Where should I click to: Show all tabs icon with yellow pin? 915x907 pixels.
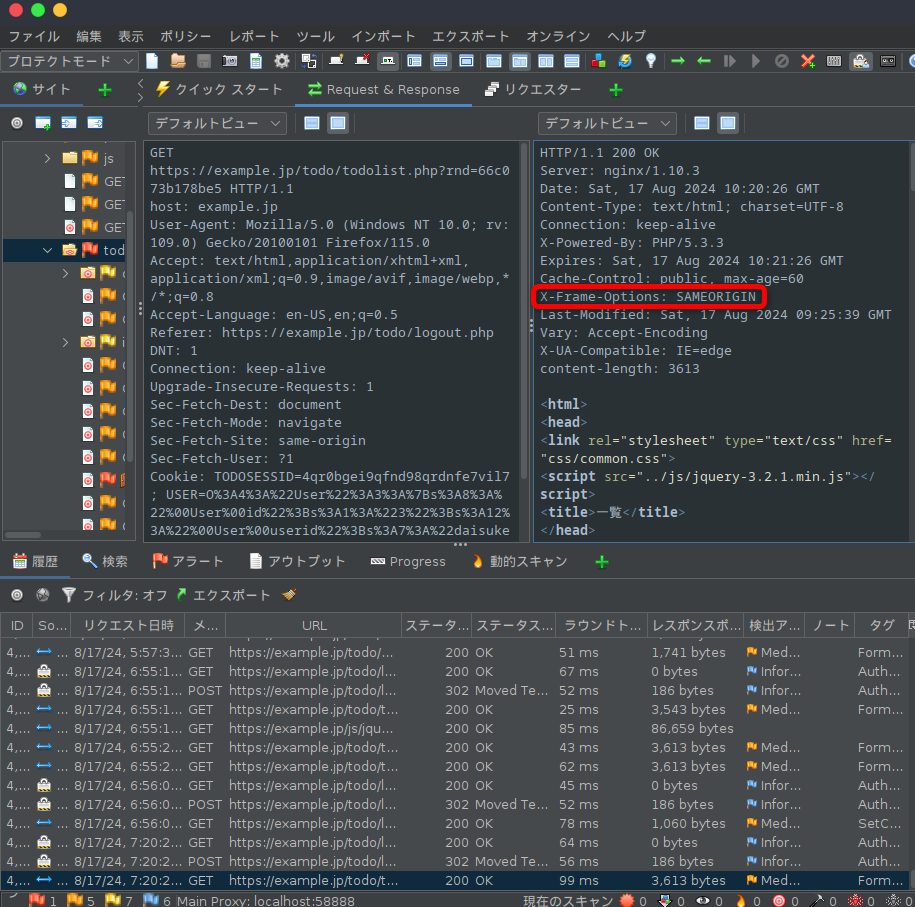point(336,61)
